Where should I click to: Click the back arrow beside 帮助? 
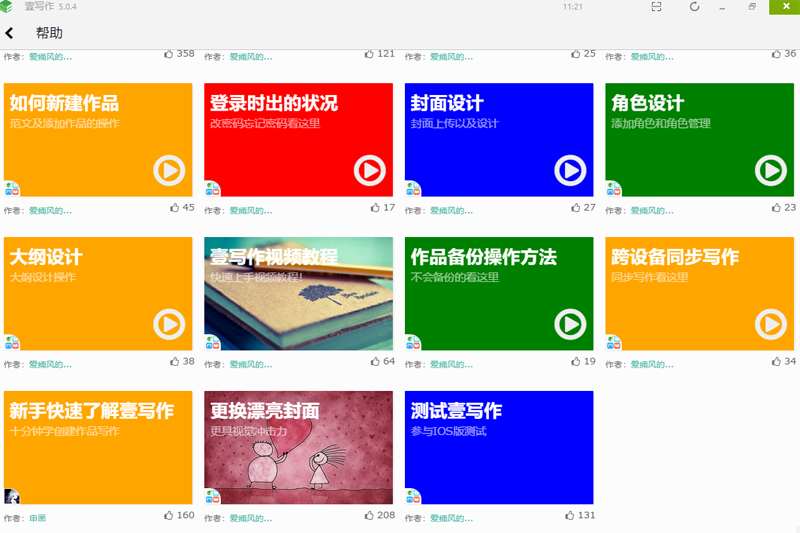coord(10,33)
